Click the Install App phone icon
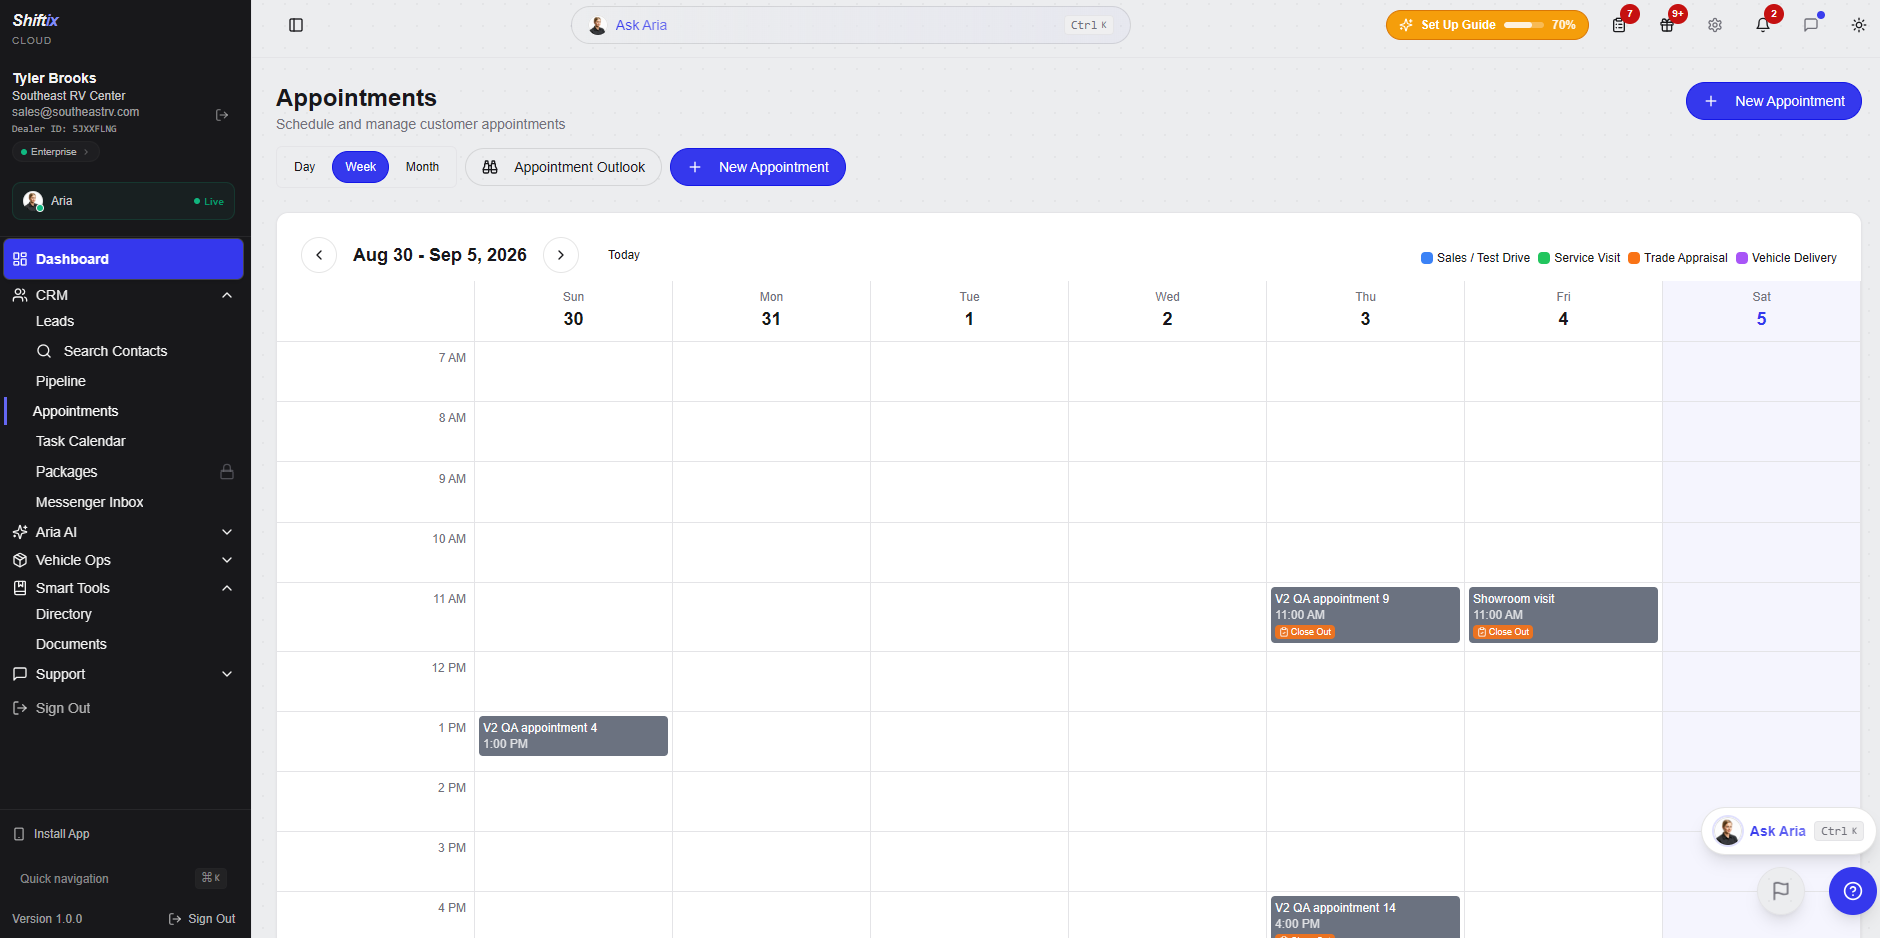 [19, 834]
